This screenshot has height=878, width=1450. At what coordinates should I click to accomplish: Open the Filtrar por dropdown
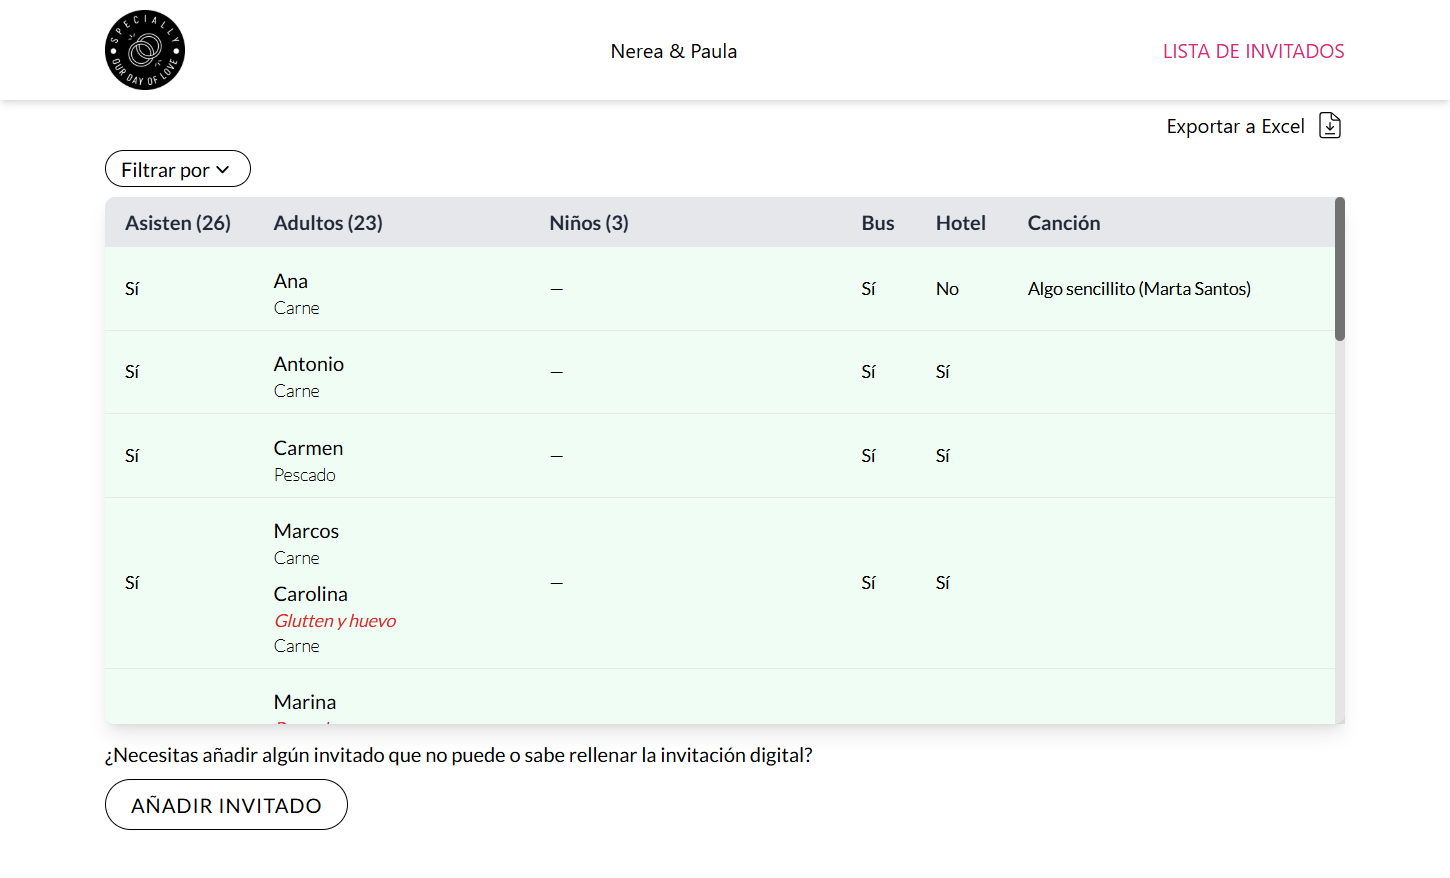tap(178, 169)
